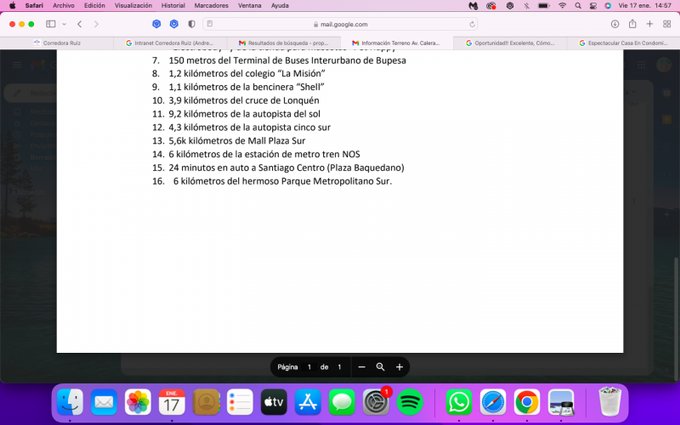680x425 pixels.
Task: Open Spotify from the dock
Action: point(410,402)
